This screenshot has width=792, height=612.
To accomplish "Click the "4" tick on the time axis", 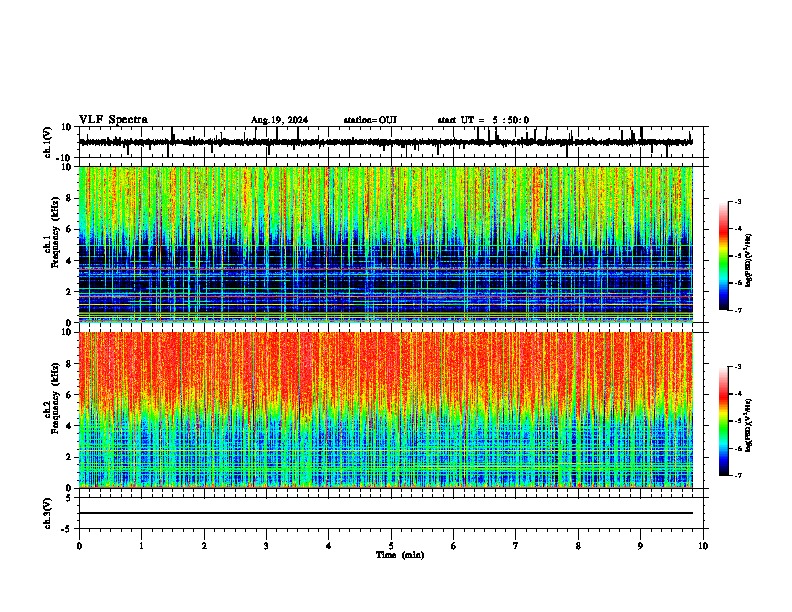I will [x=329, y=546].
